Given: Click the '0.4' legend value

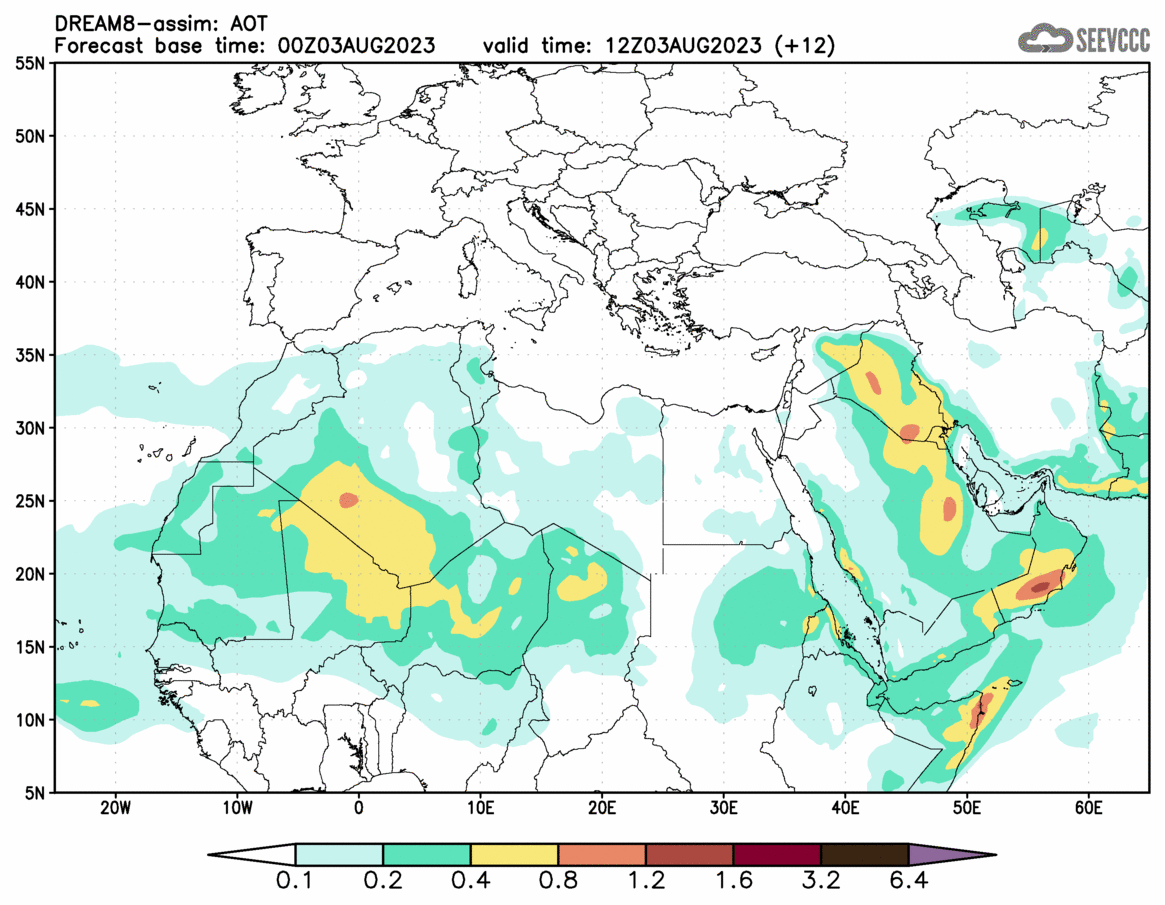Looking at the screenshot, I should [x=470, y=882].
